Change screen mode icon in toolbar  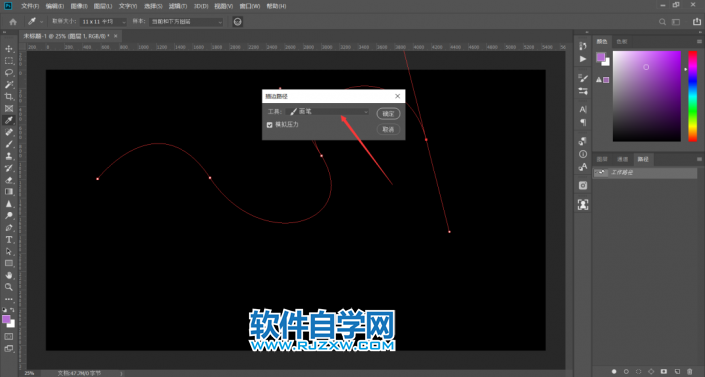point(9,349)
